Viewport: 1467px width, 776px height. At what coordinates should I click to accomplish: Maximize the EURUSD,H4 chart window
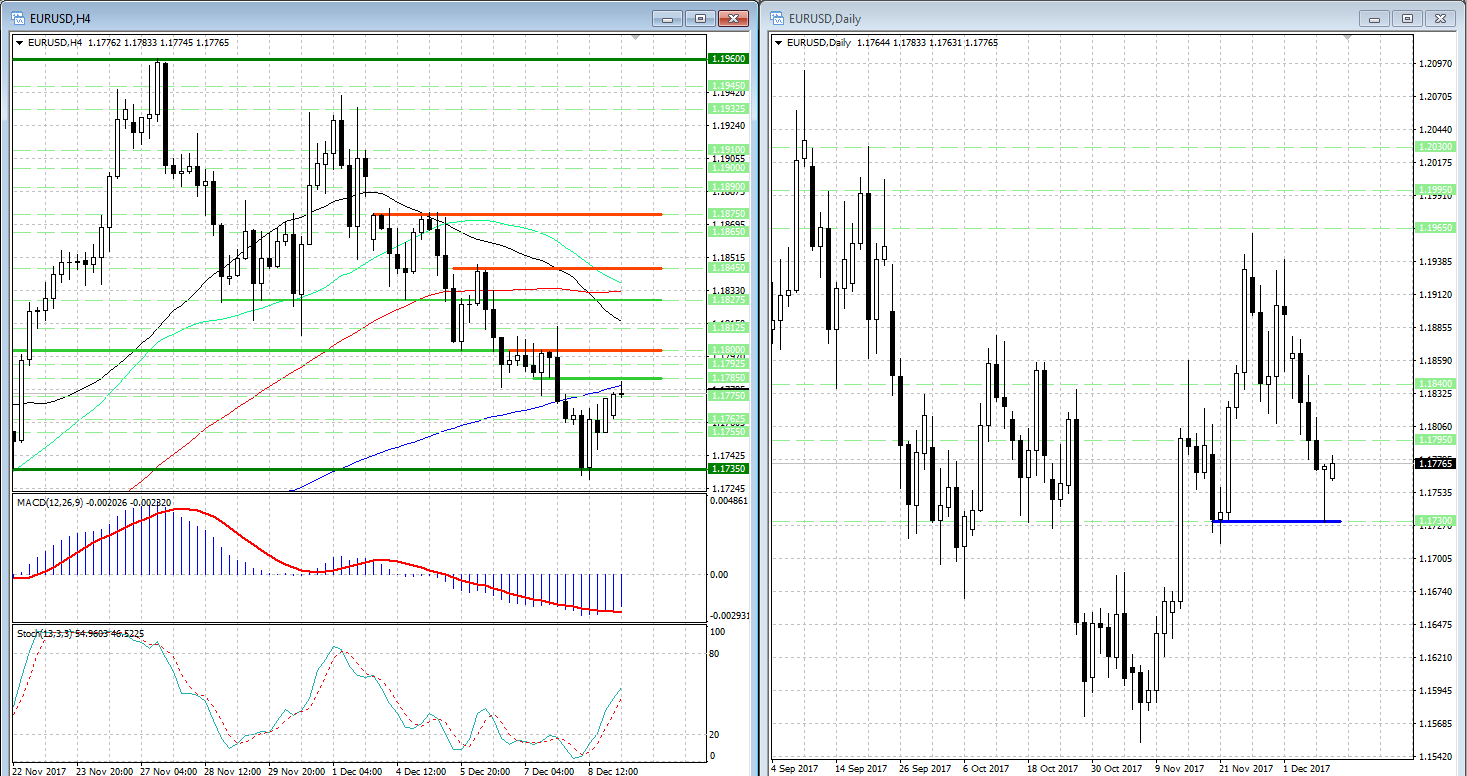coord(700,18)
